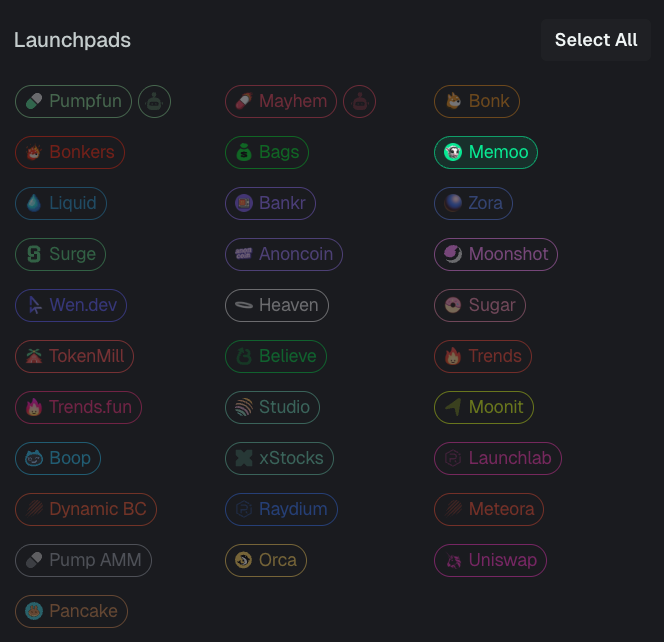The image size is (664, 642).
Task: Select the Moonit launchpad
Action: click(484, 407)
